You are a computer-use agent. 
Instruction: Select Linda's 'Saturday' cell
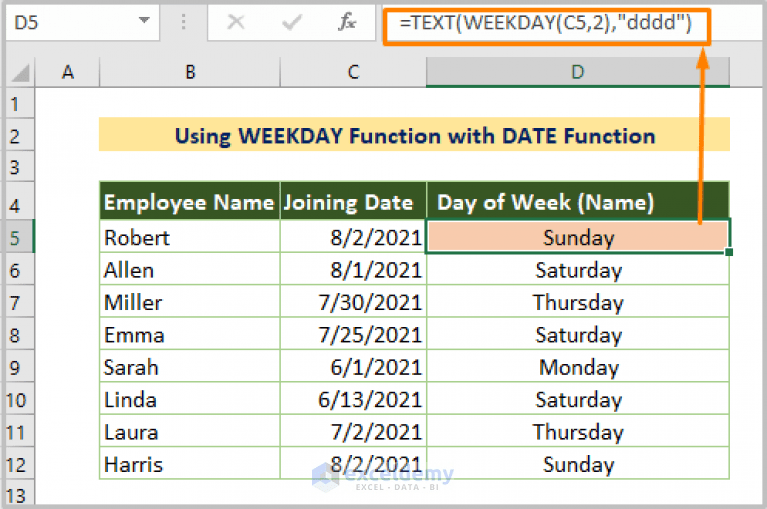click(578, 399)
